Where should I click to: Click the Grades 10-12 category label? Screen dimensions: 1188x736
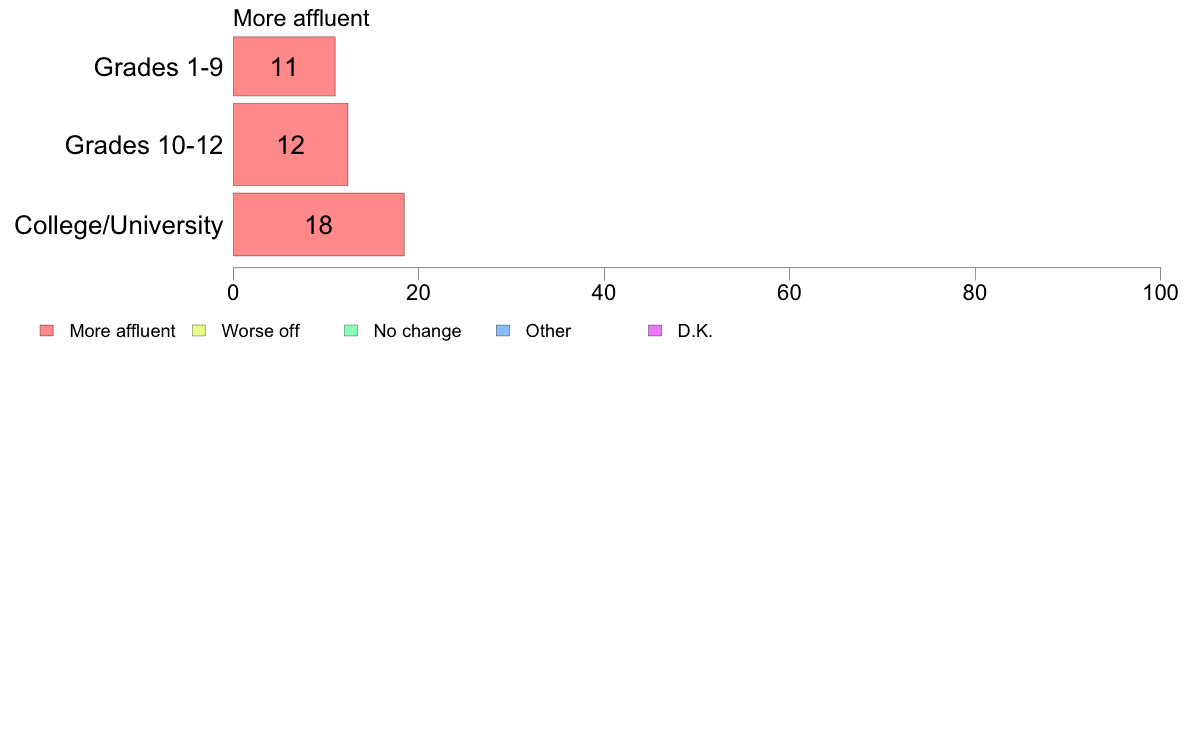pos(144,145)
